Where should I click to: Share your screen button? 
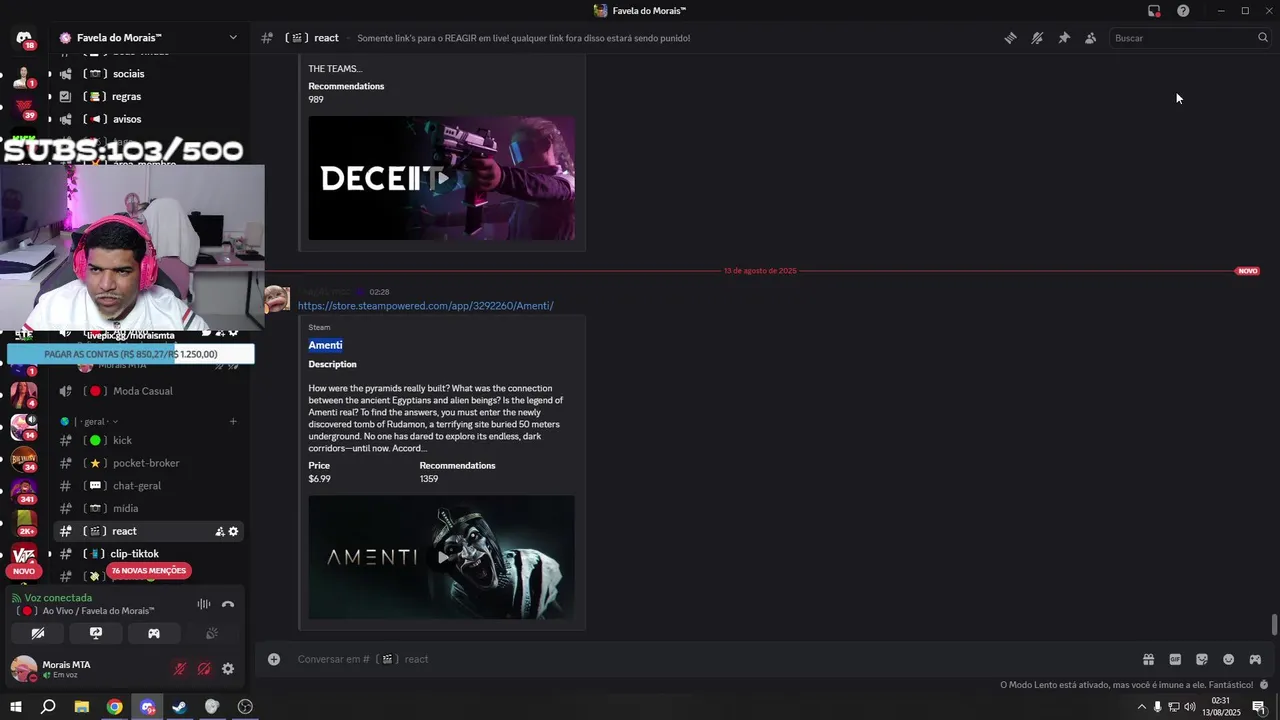(x=96, y=633)
